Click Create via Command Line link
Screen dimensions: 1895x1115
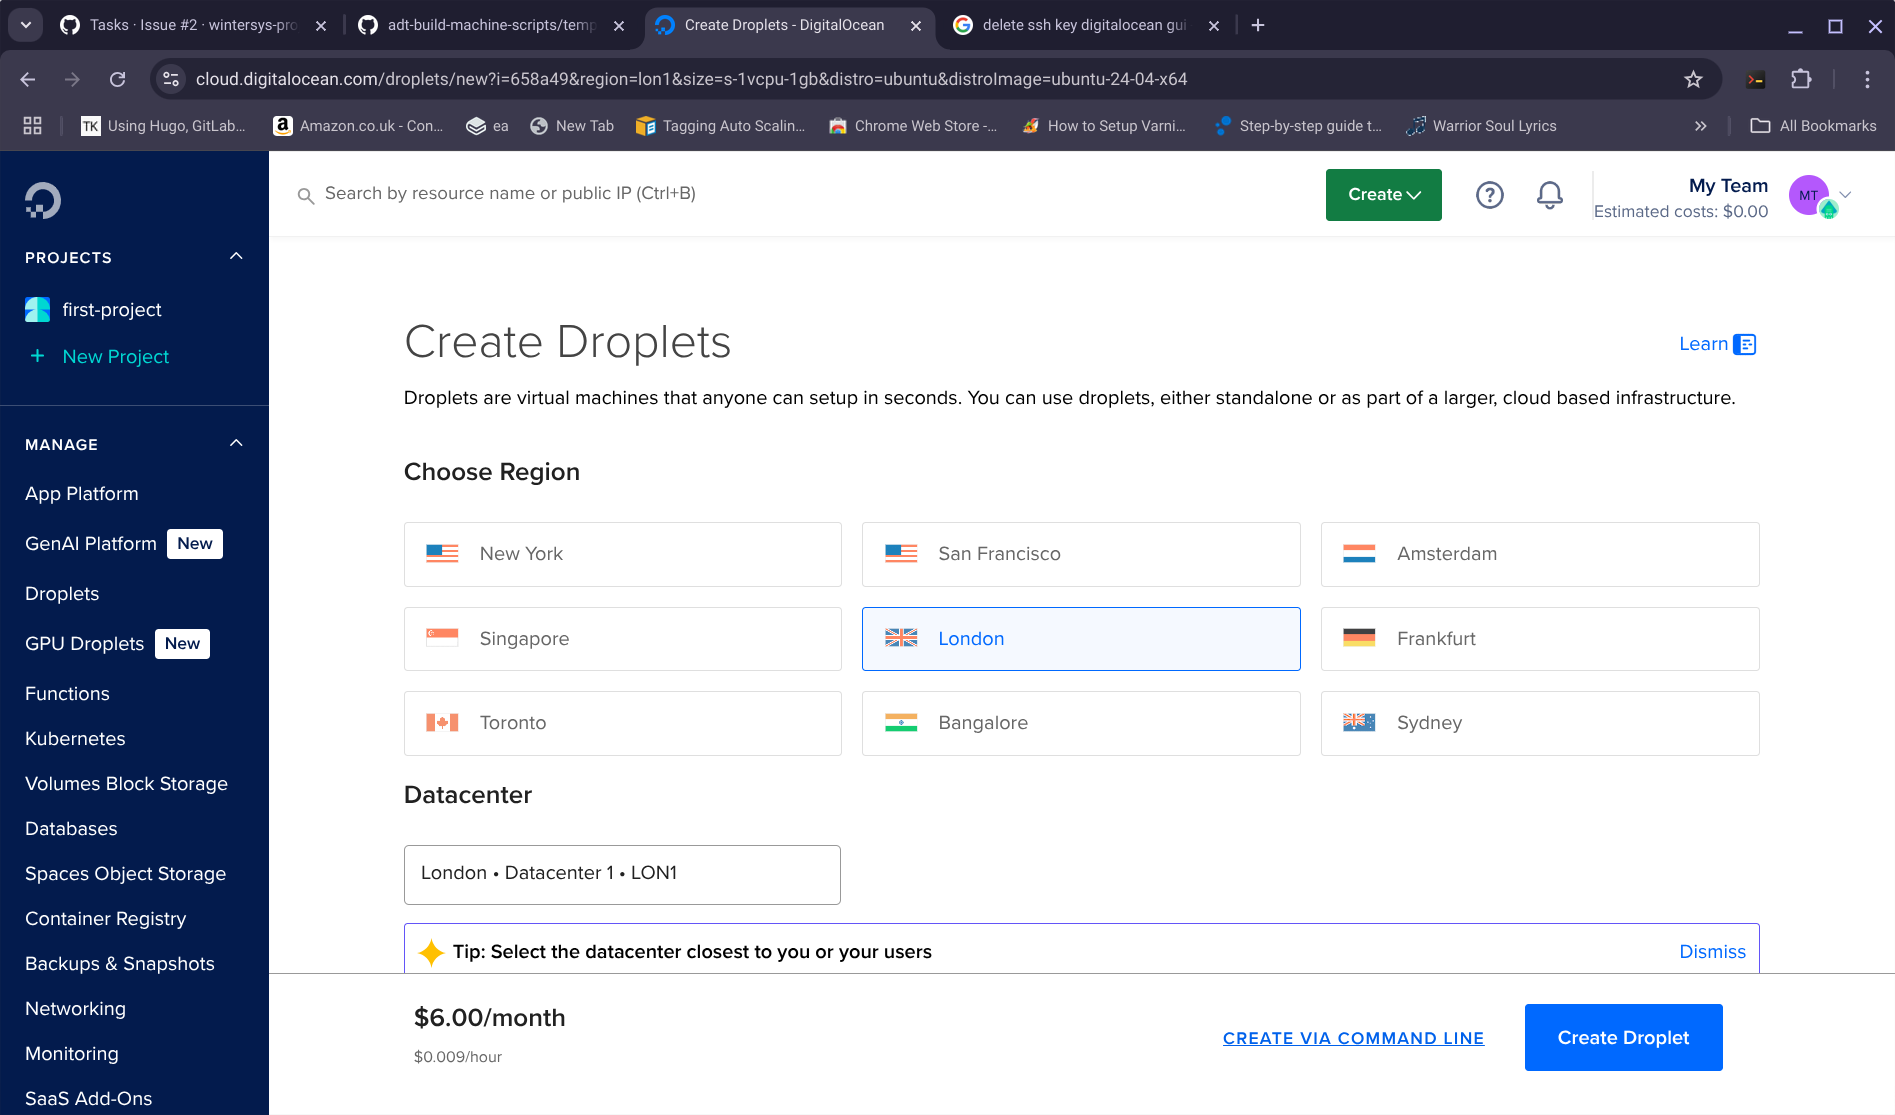(1353, 1038)
